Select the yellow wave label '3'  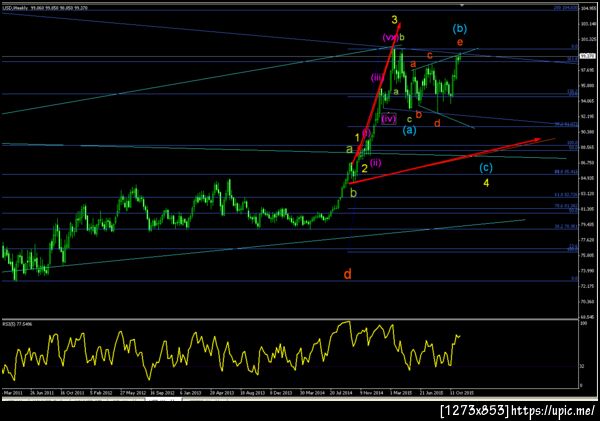point(395,19)
